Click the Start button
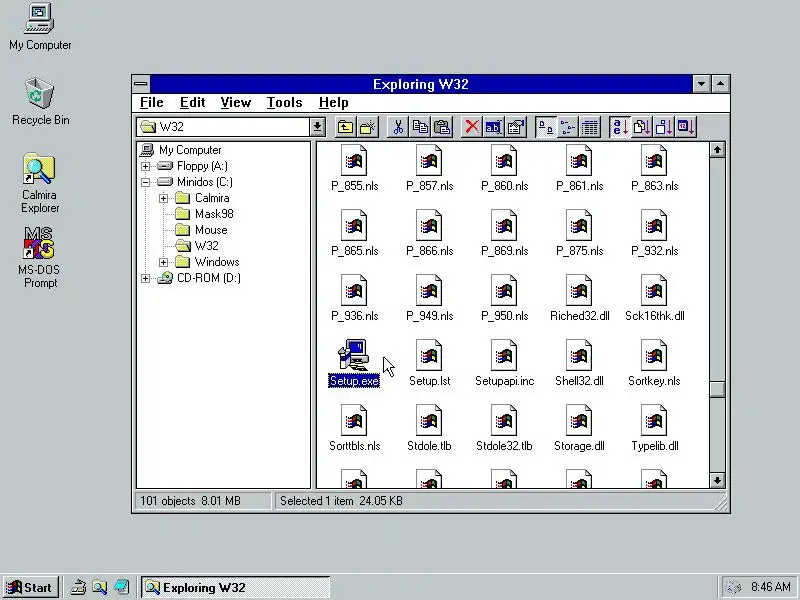Viewport: 800px width, 600px height. click(31, 587)
